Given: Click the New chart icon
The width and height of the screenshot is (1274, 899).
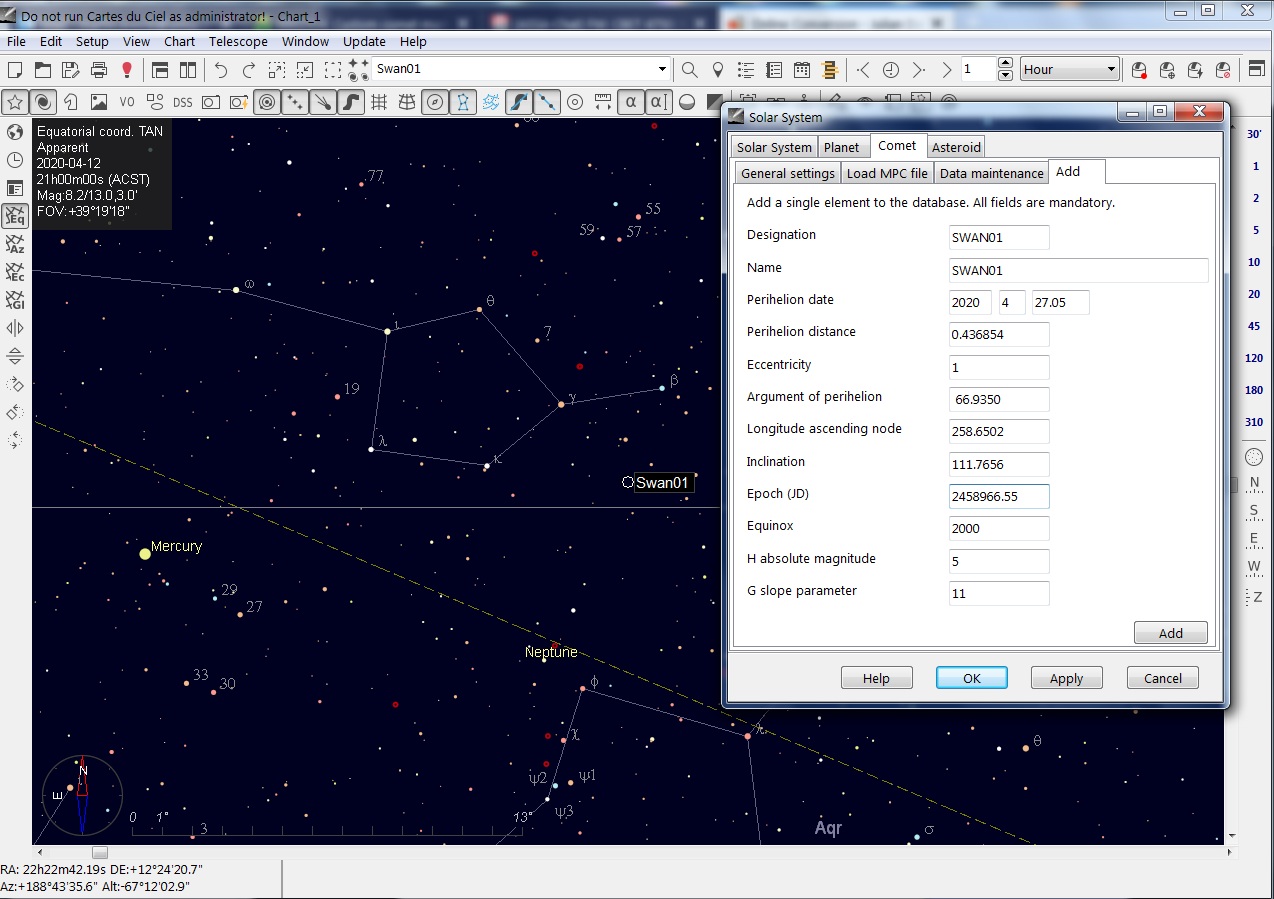Looking at the screenshot, I should [x=15, y=70].
